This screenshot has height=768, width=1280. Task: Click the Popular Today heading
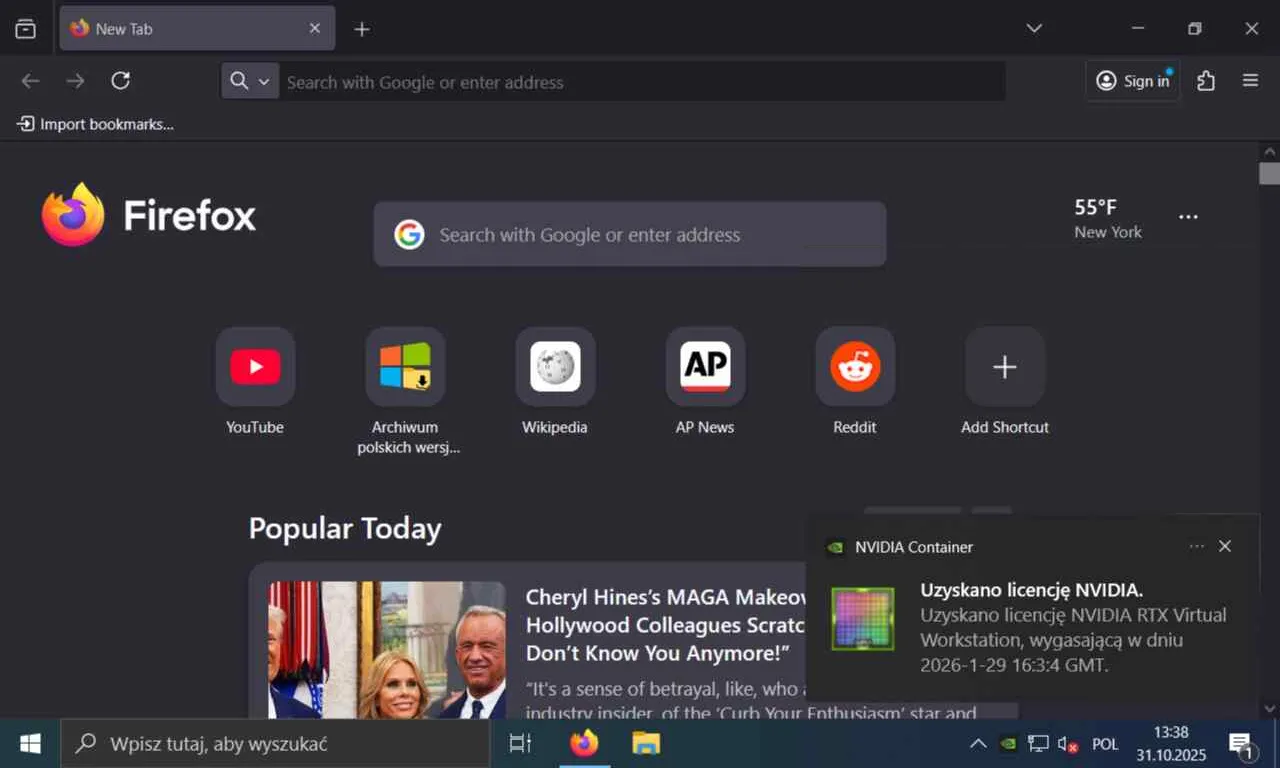[345, 528]
